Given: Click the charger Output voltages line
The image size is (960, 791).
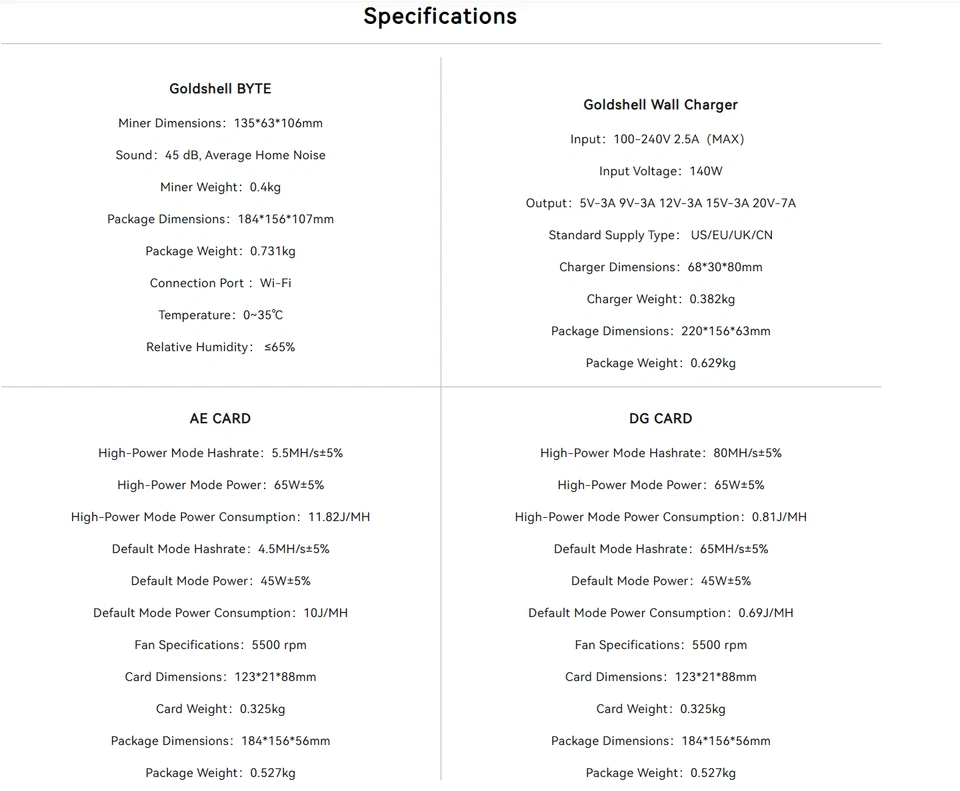Looking at the screenshot, I should 660,203.
